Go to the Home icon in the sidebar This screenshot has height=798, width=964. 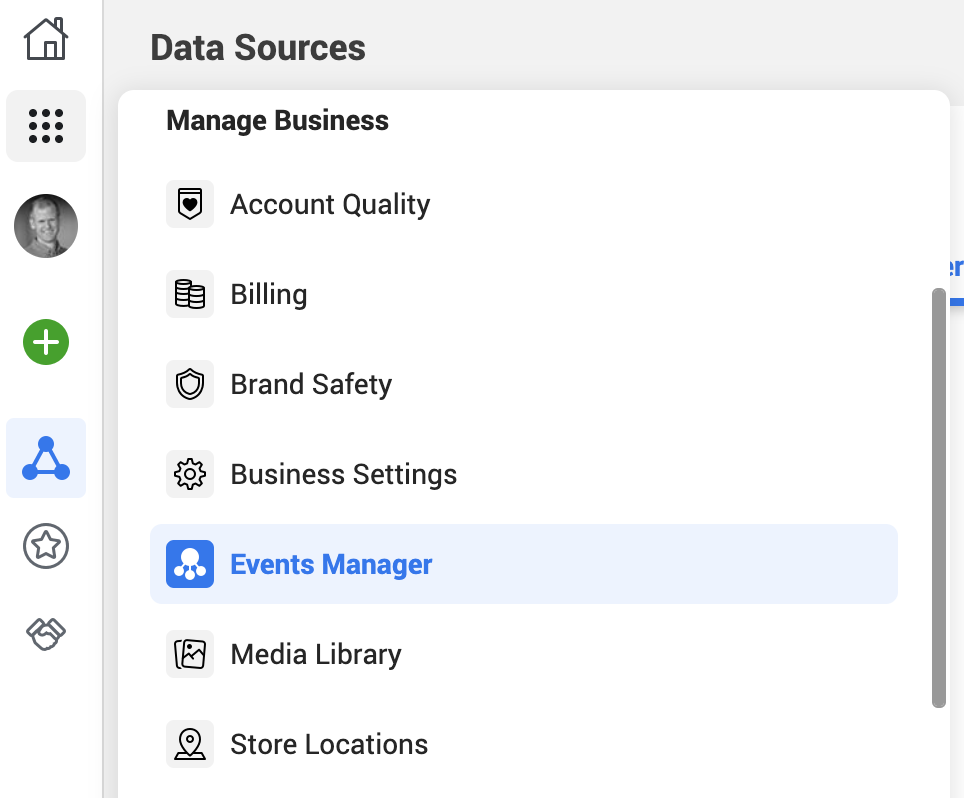click(46, 38)
